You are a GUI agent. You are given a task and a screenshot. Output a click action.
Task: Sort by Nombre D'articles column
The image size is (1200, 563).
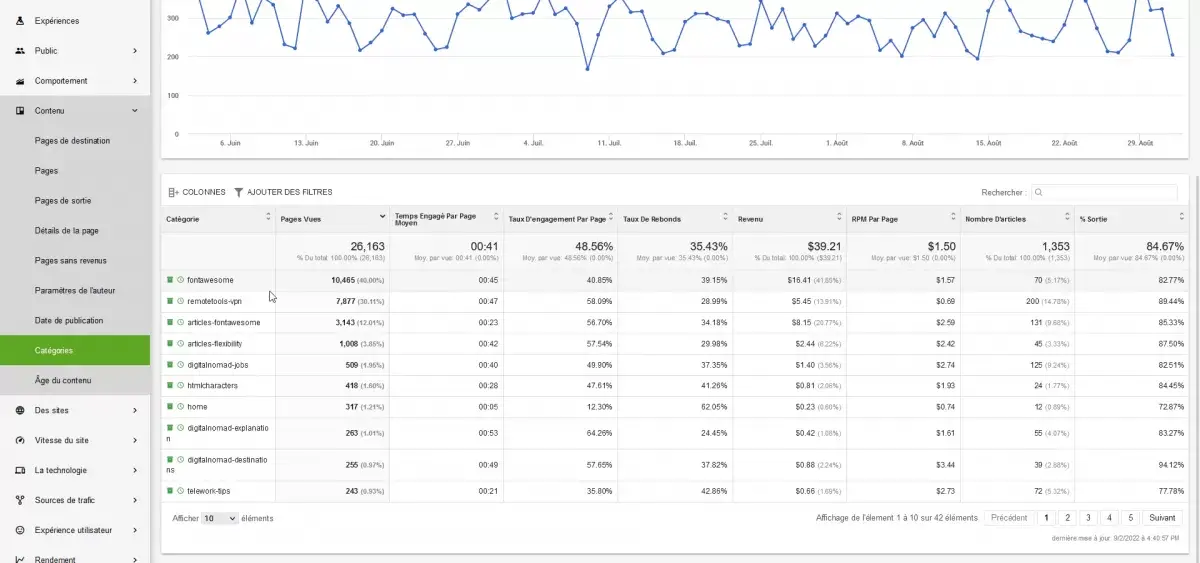point(1067,217)
